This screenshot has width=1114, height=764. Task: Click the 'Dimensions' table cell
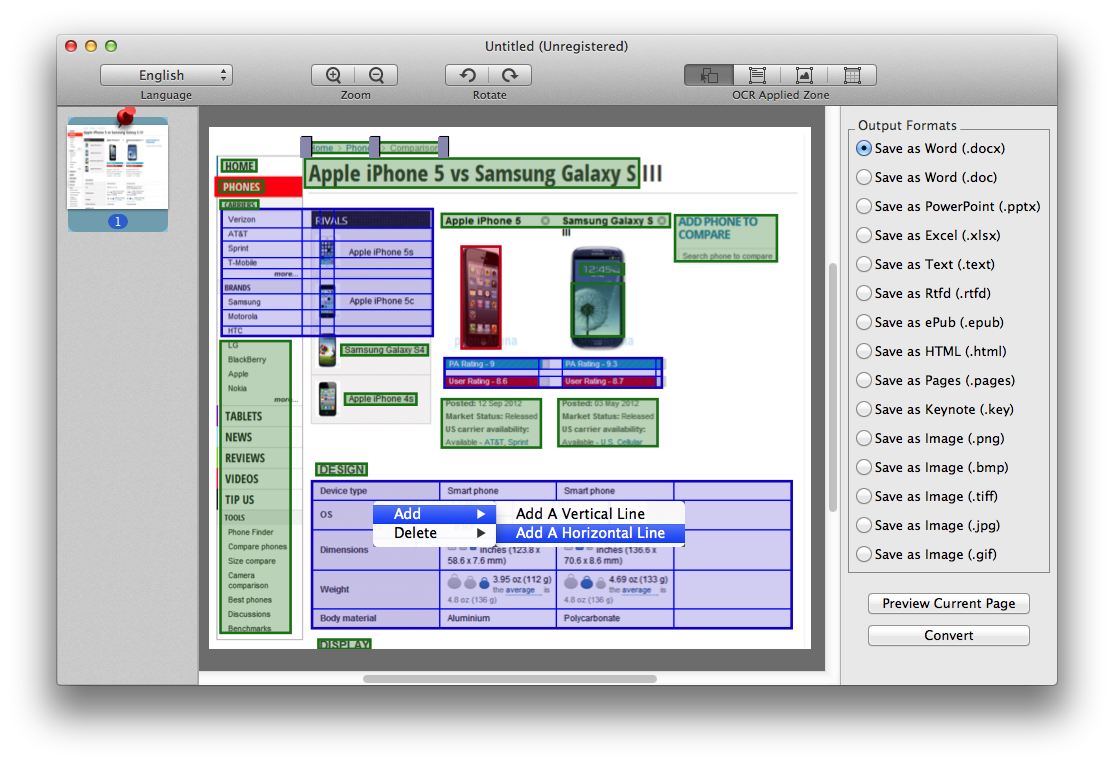[376, 550]
